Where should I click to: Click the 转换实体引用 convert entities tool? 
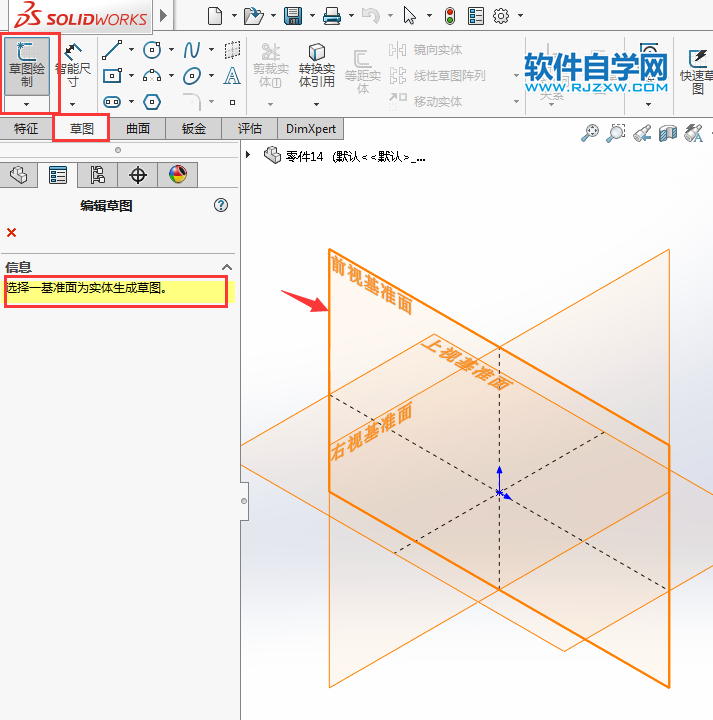[317, 65]
